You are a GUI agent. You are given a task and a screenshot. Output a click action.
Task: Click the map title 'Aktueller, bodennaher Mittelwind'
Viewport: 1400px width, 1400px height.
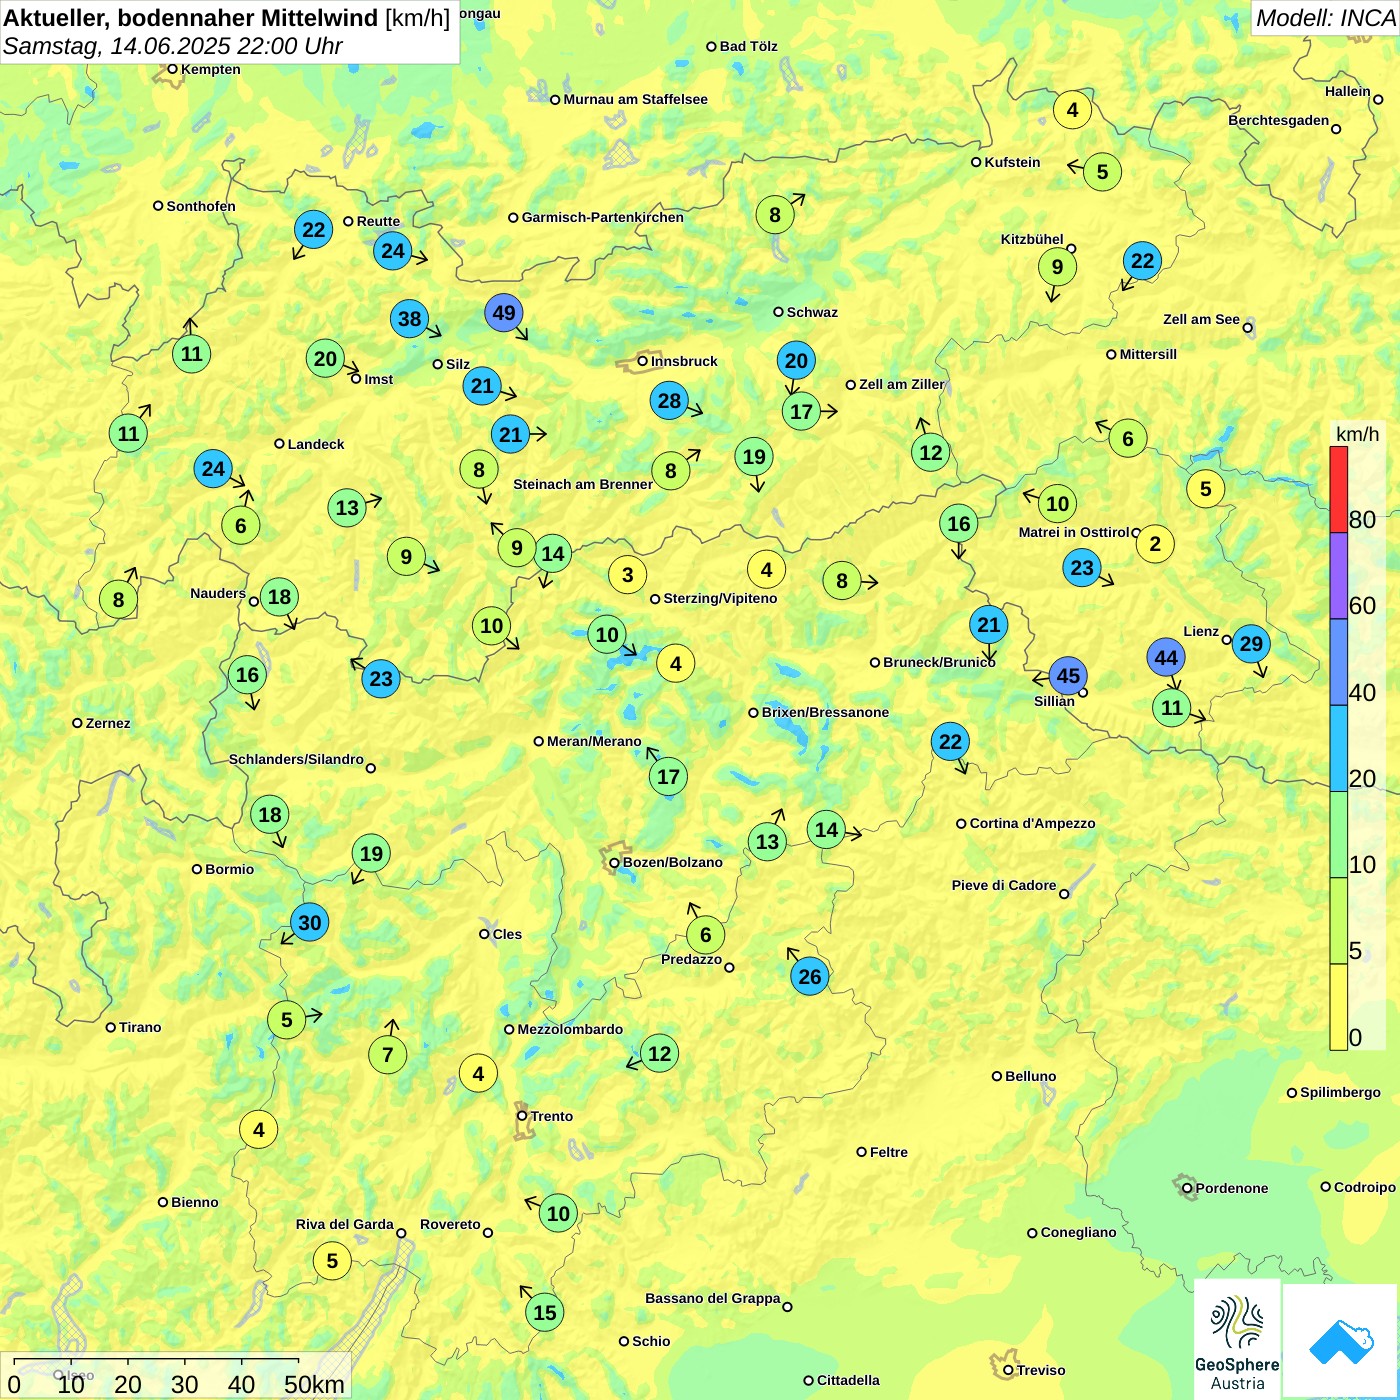point(191,18)
